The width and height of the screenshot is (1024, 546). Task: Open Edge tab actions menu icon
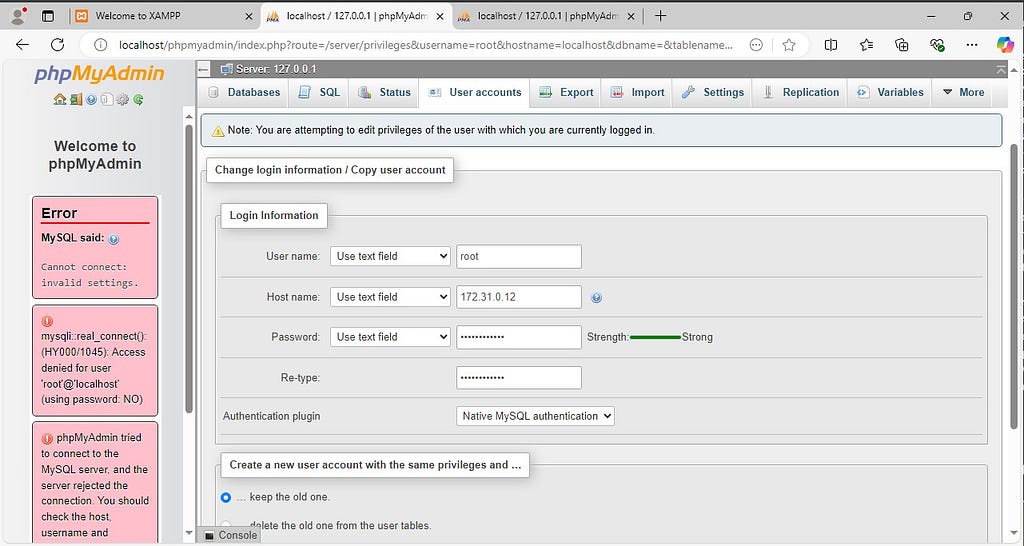pyautogui.click(x=48, y=16)
